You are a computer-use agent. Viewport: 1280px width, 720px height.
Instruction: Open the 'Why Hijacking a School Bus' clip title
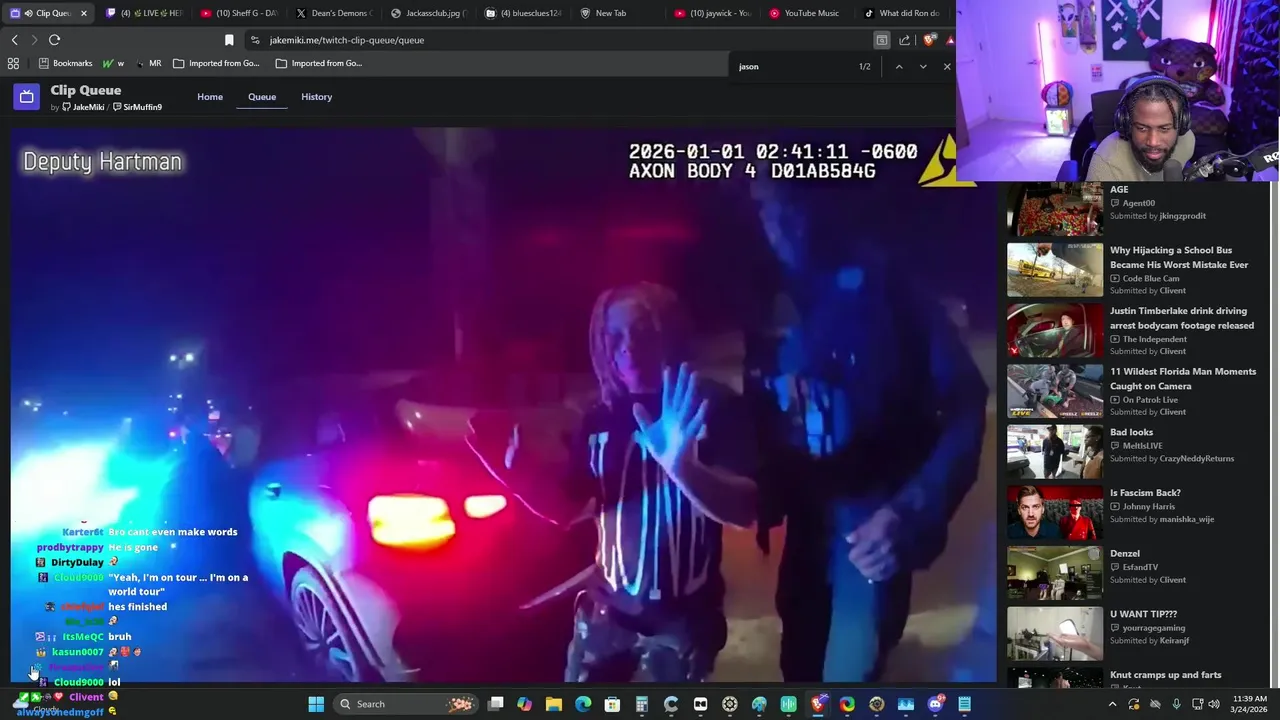(x=1179, y=257)
